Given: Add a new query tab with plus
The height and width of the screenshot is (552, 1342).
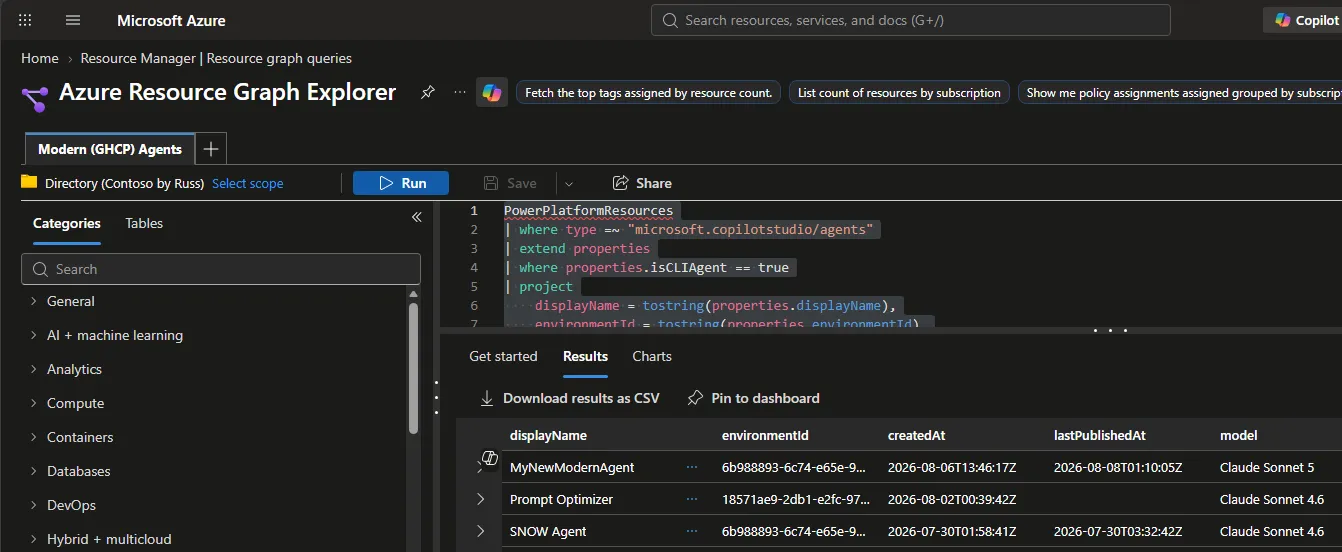Looking at the screenshot, I should [210, 149].
